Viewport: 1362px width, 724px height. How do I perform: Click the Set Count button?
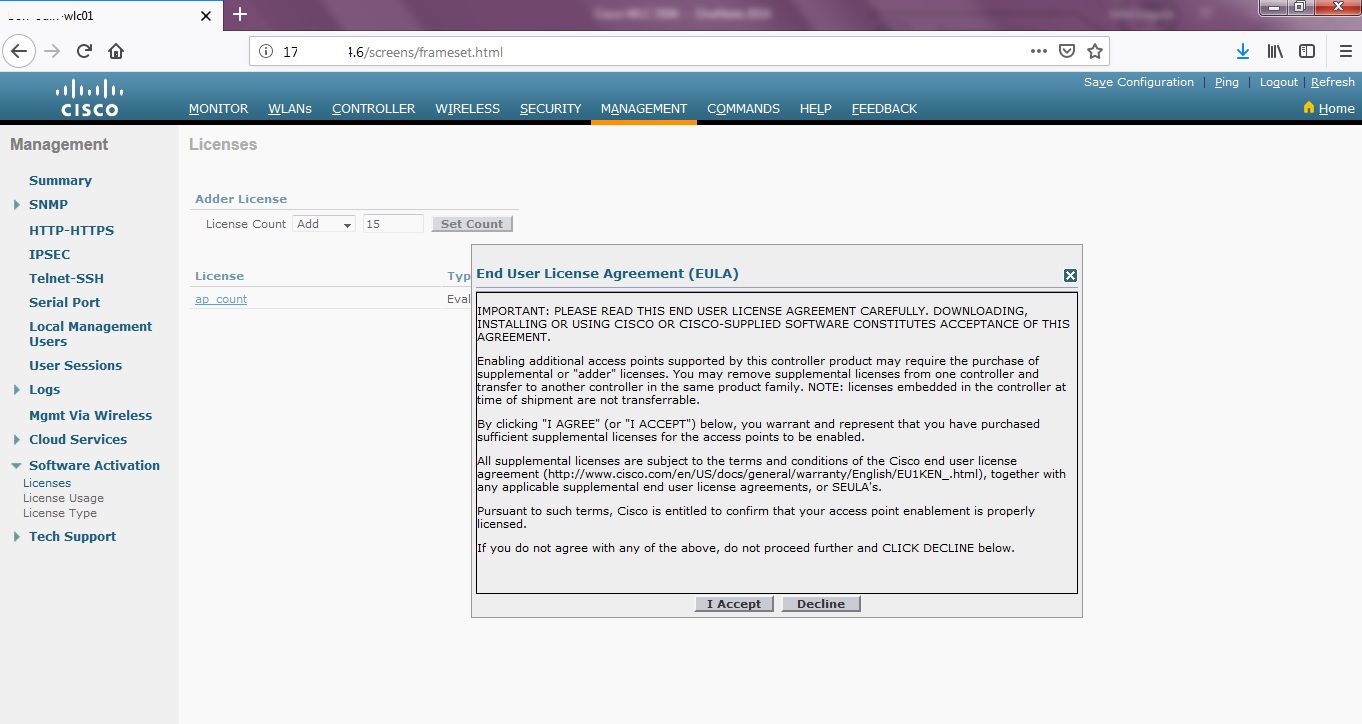click(x=472, y=224)
